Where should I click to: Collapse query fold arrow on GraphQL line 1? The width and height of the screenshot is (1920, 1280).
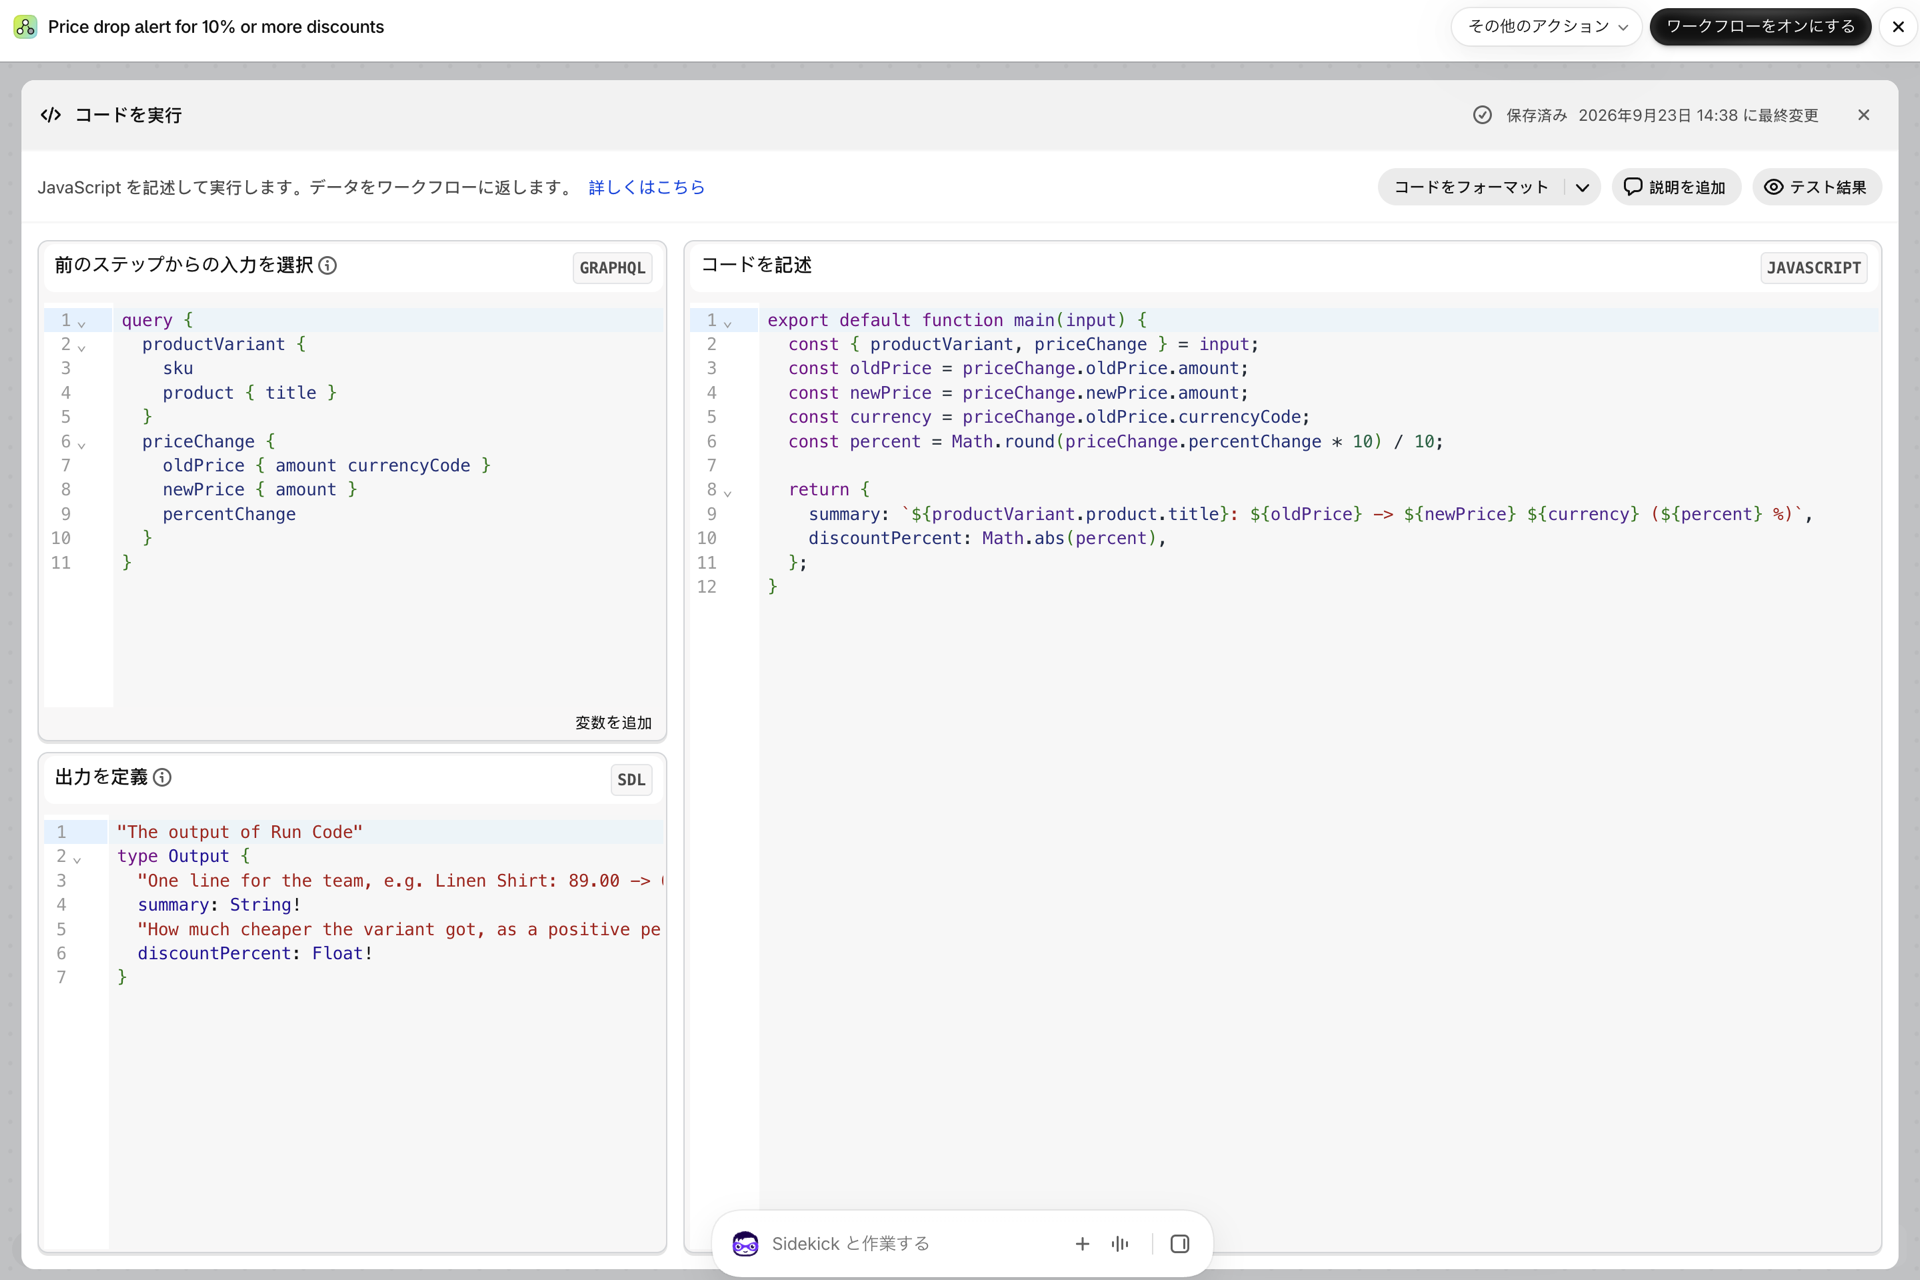[82, 322]
